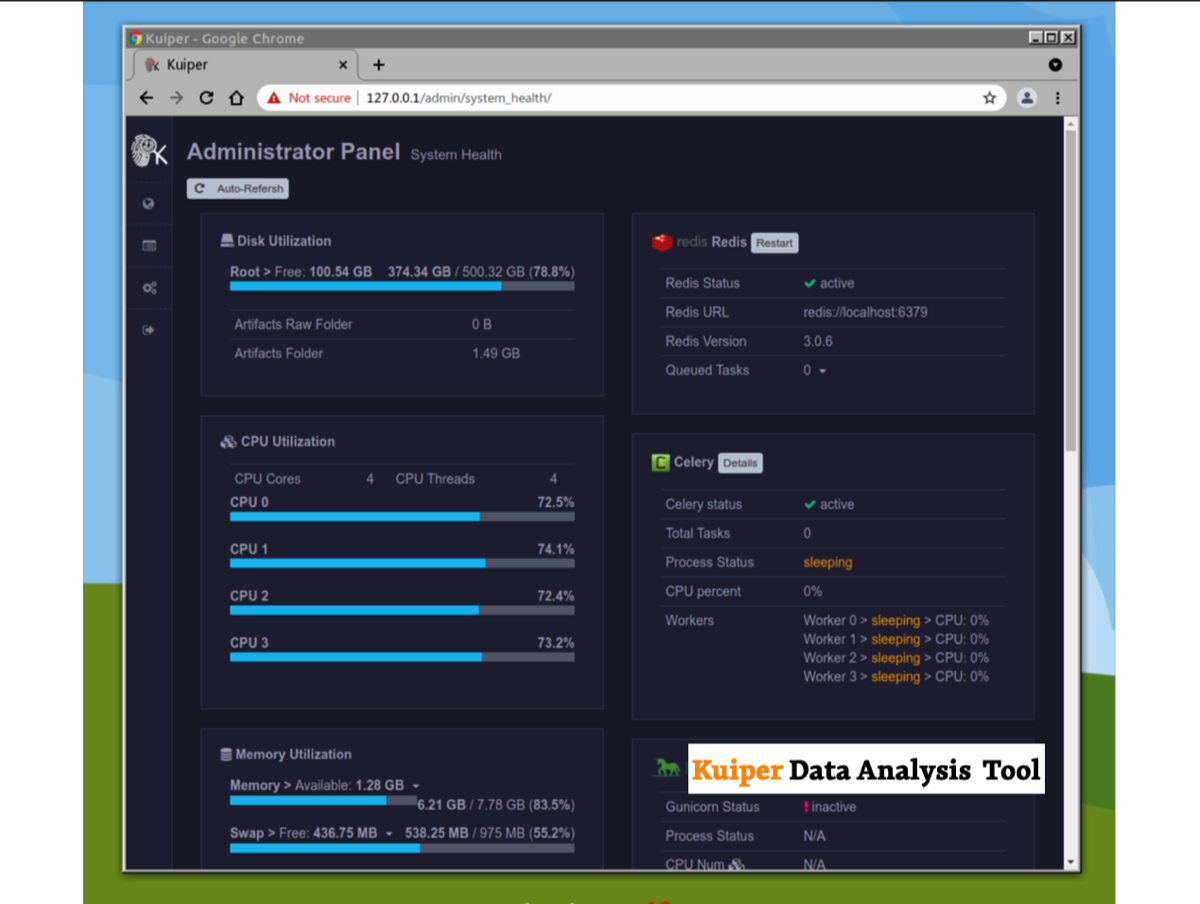
Task: Restart the Redis service
Action: point(774,243)
